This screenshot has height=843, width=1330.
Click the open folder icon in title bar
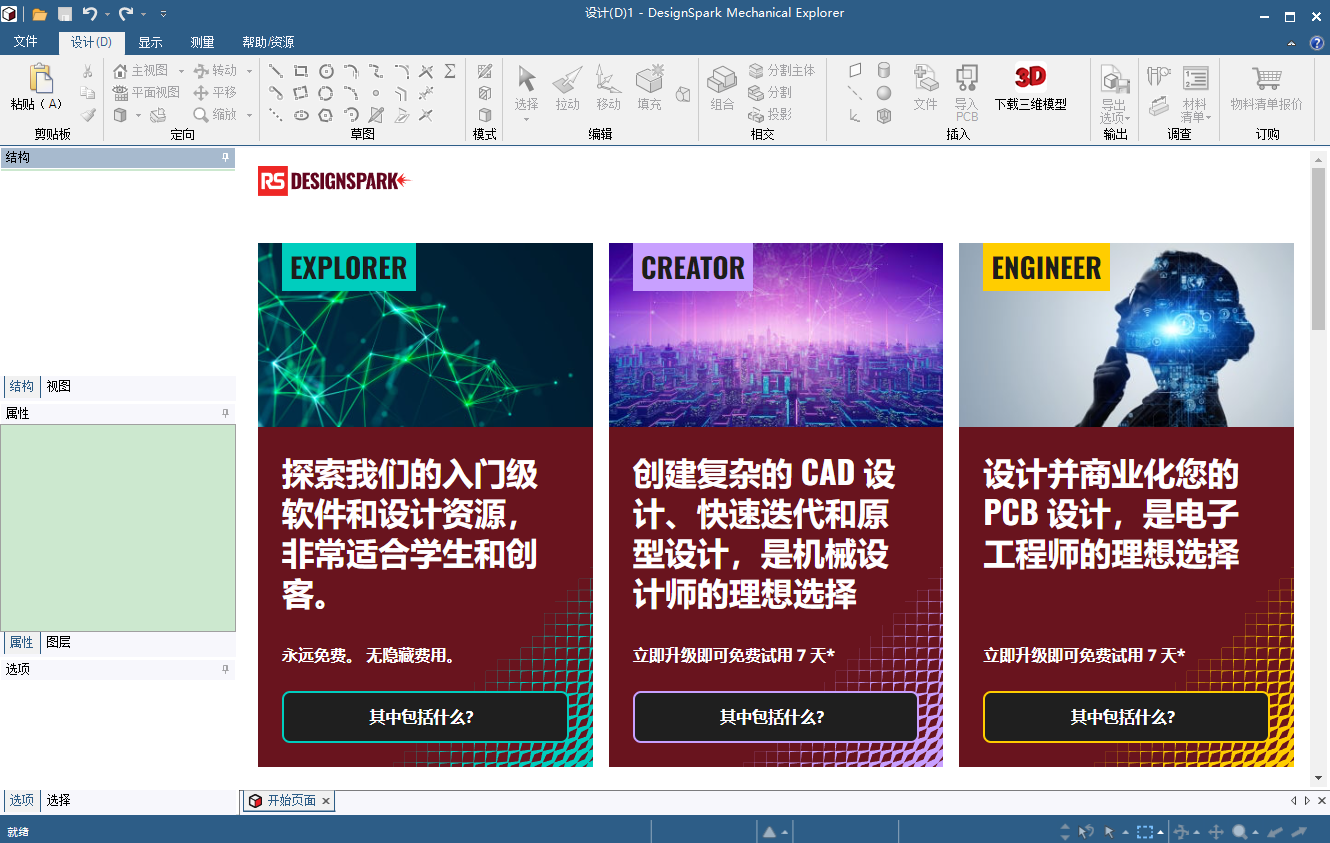click(40, 14)
